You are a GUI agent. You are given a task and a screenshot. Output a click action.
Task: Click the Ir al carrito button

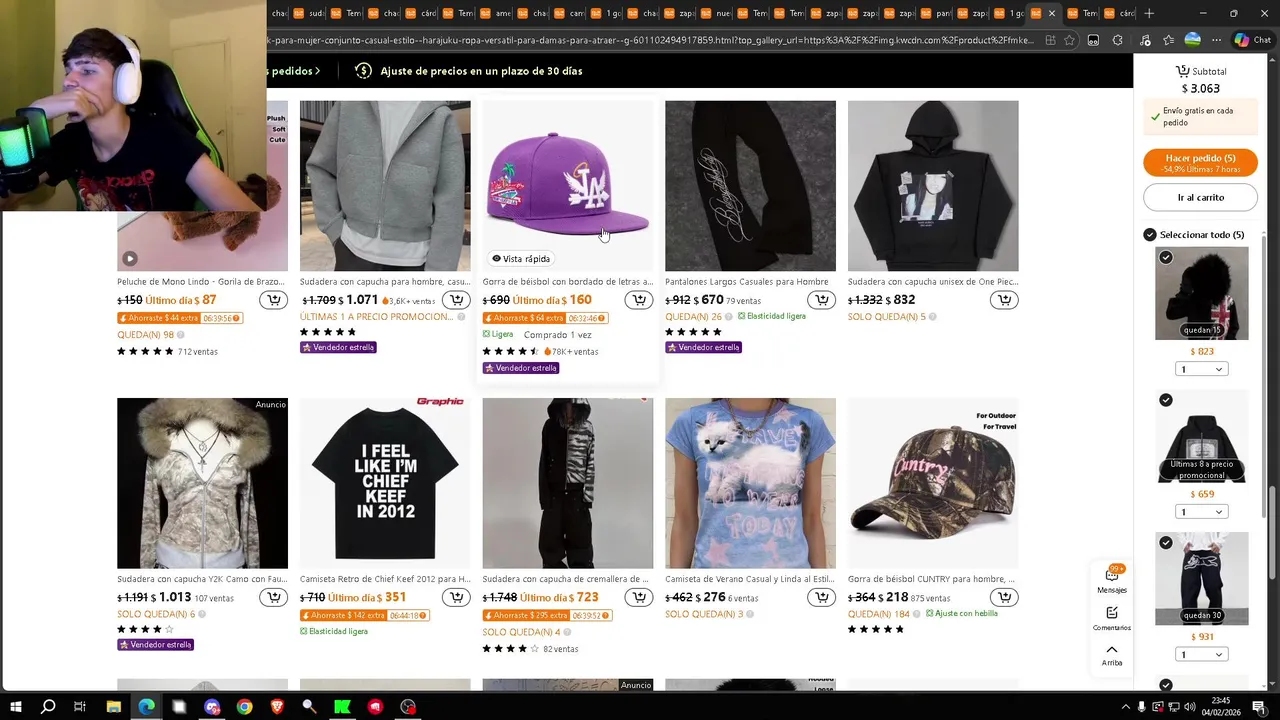1200,198
